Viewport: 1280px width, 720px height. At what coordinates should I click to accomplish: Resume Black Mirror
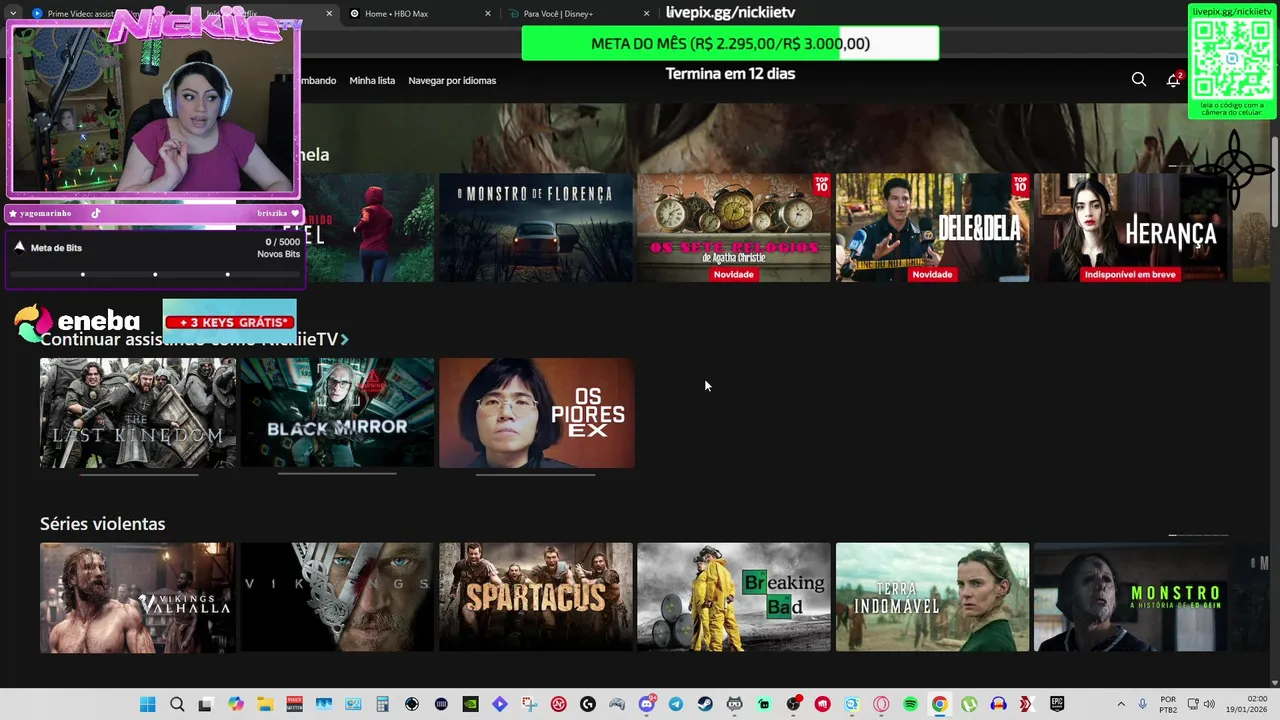(x=337, y=413)
